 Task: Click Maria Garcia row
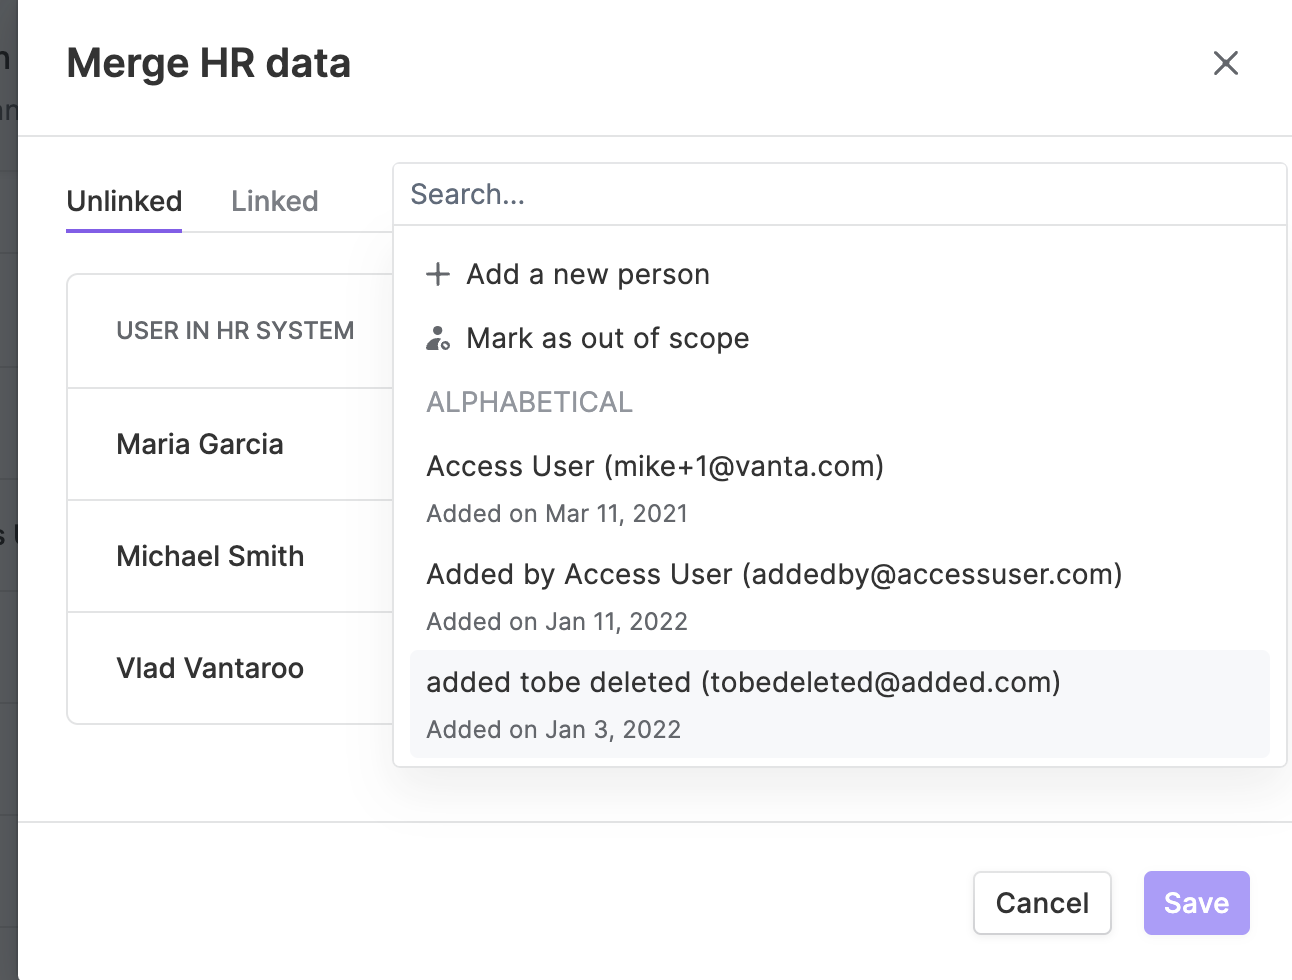[x=230, y=444]
